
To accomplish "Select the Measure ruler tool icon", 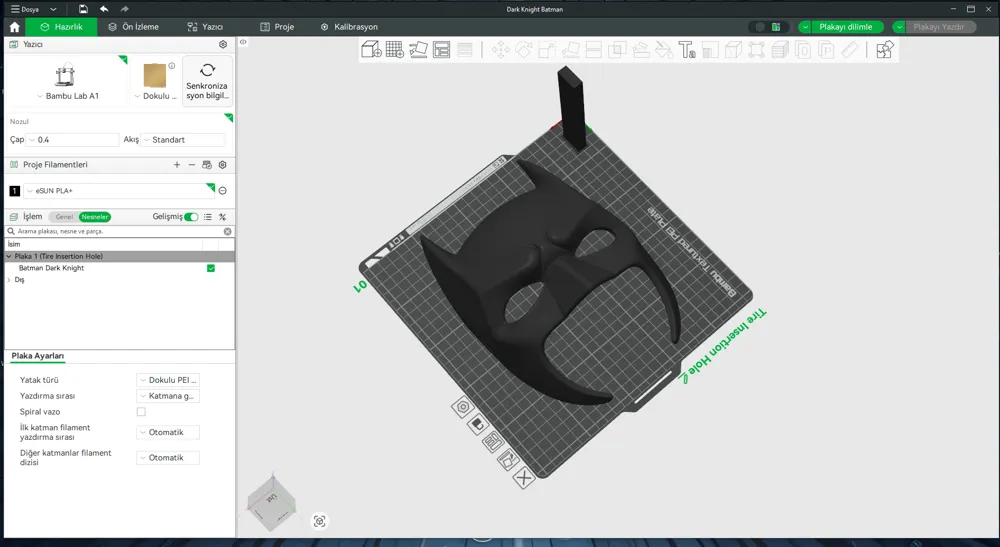I will coord(849,49).
